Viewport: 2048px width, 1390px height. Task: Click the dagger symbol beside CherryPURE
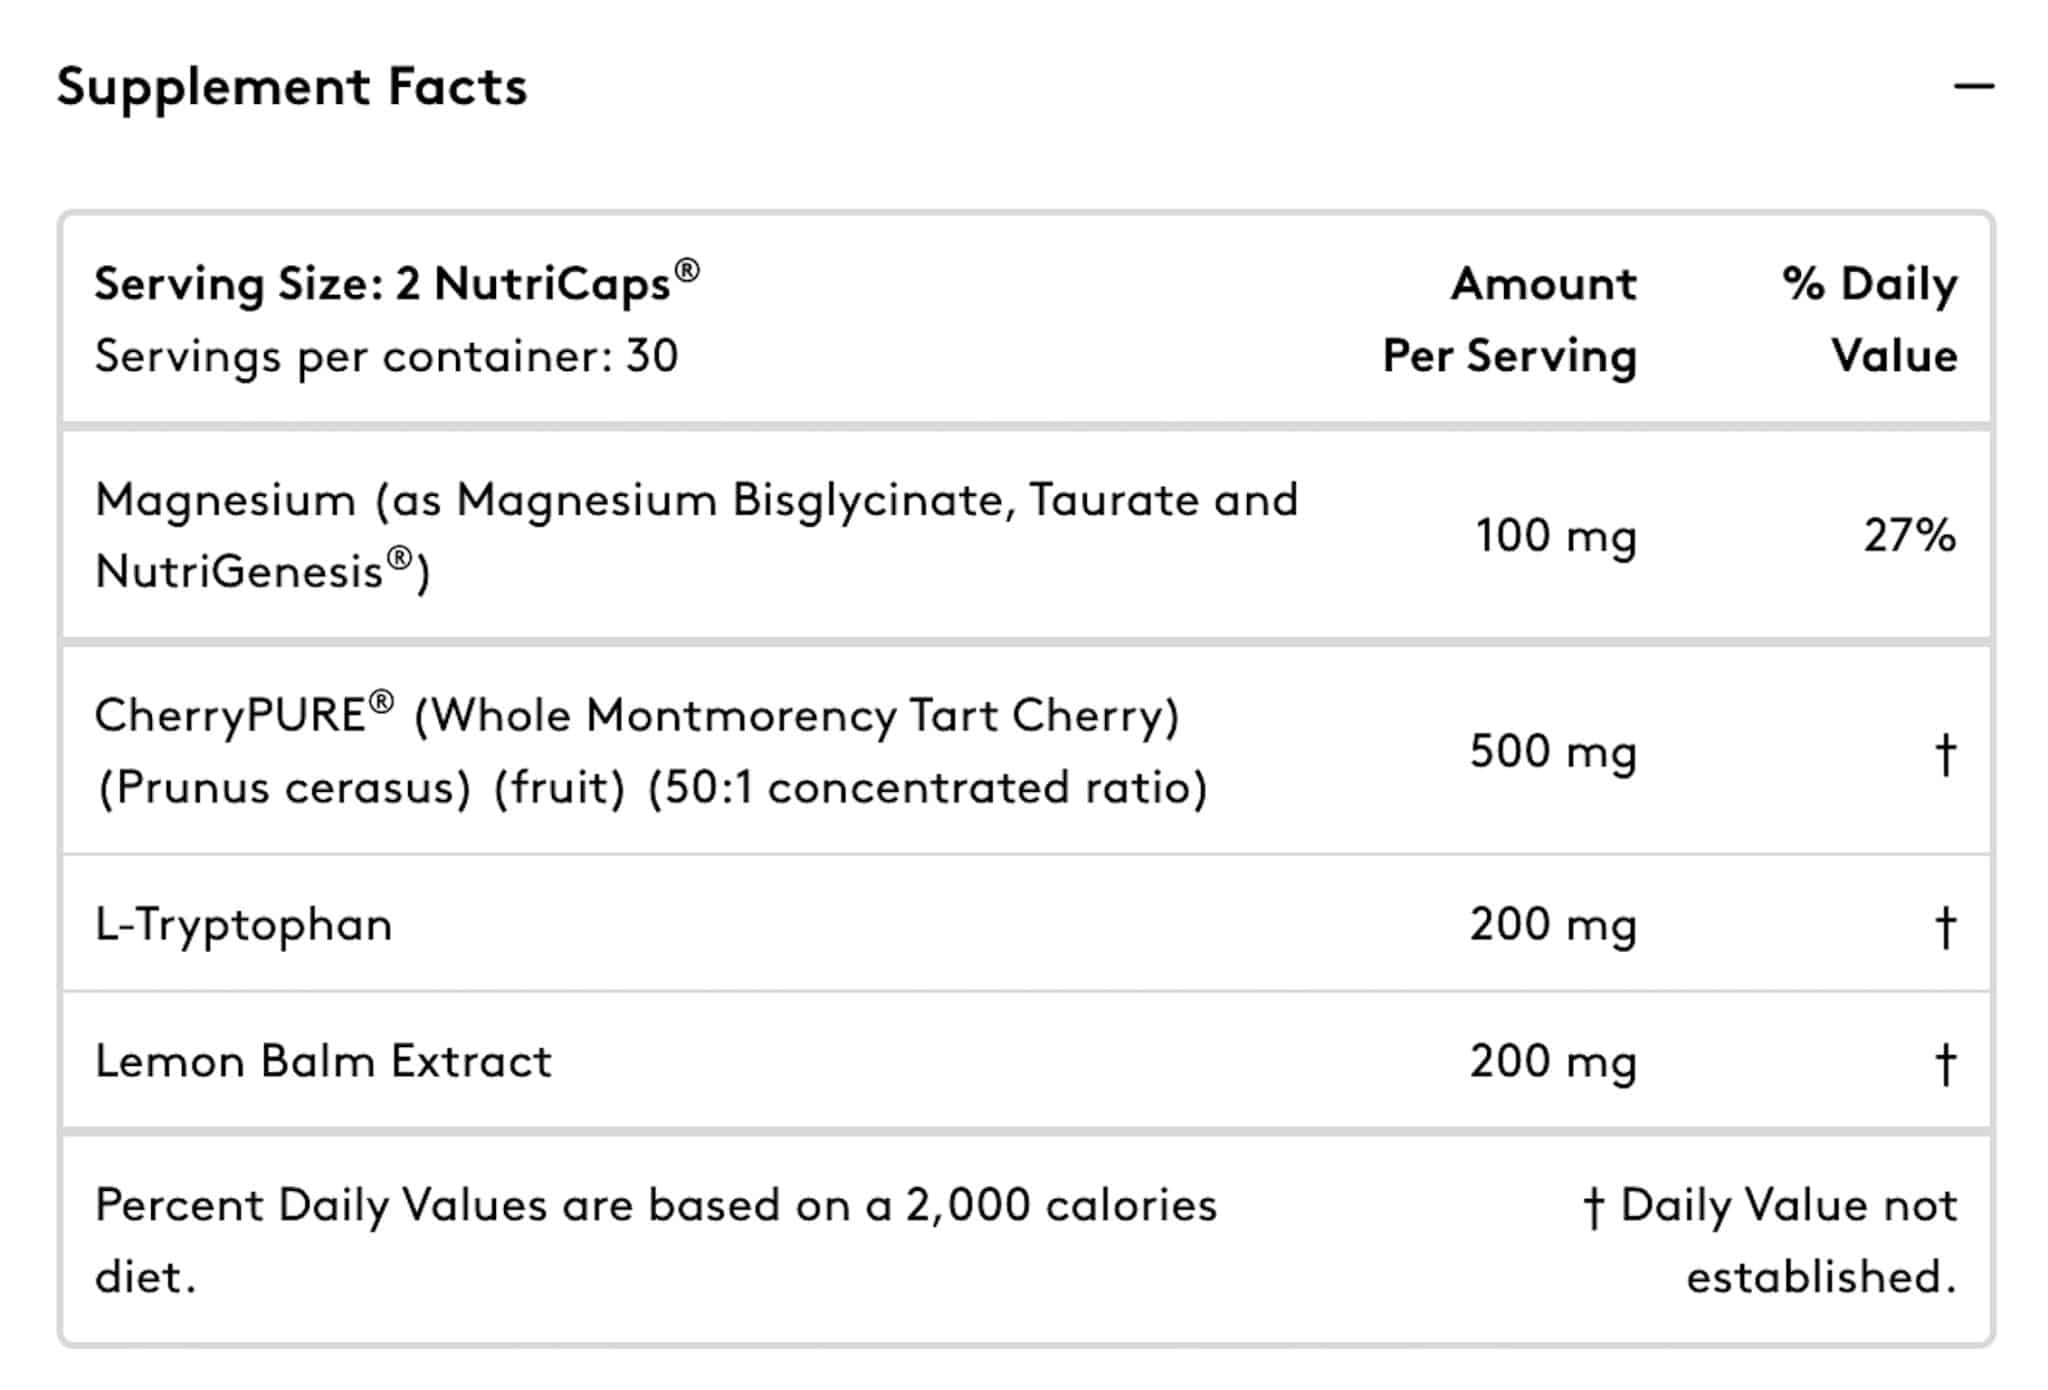(1945, 754)
